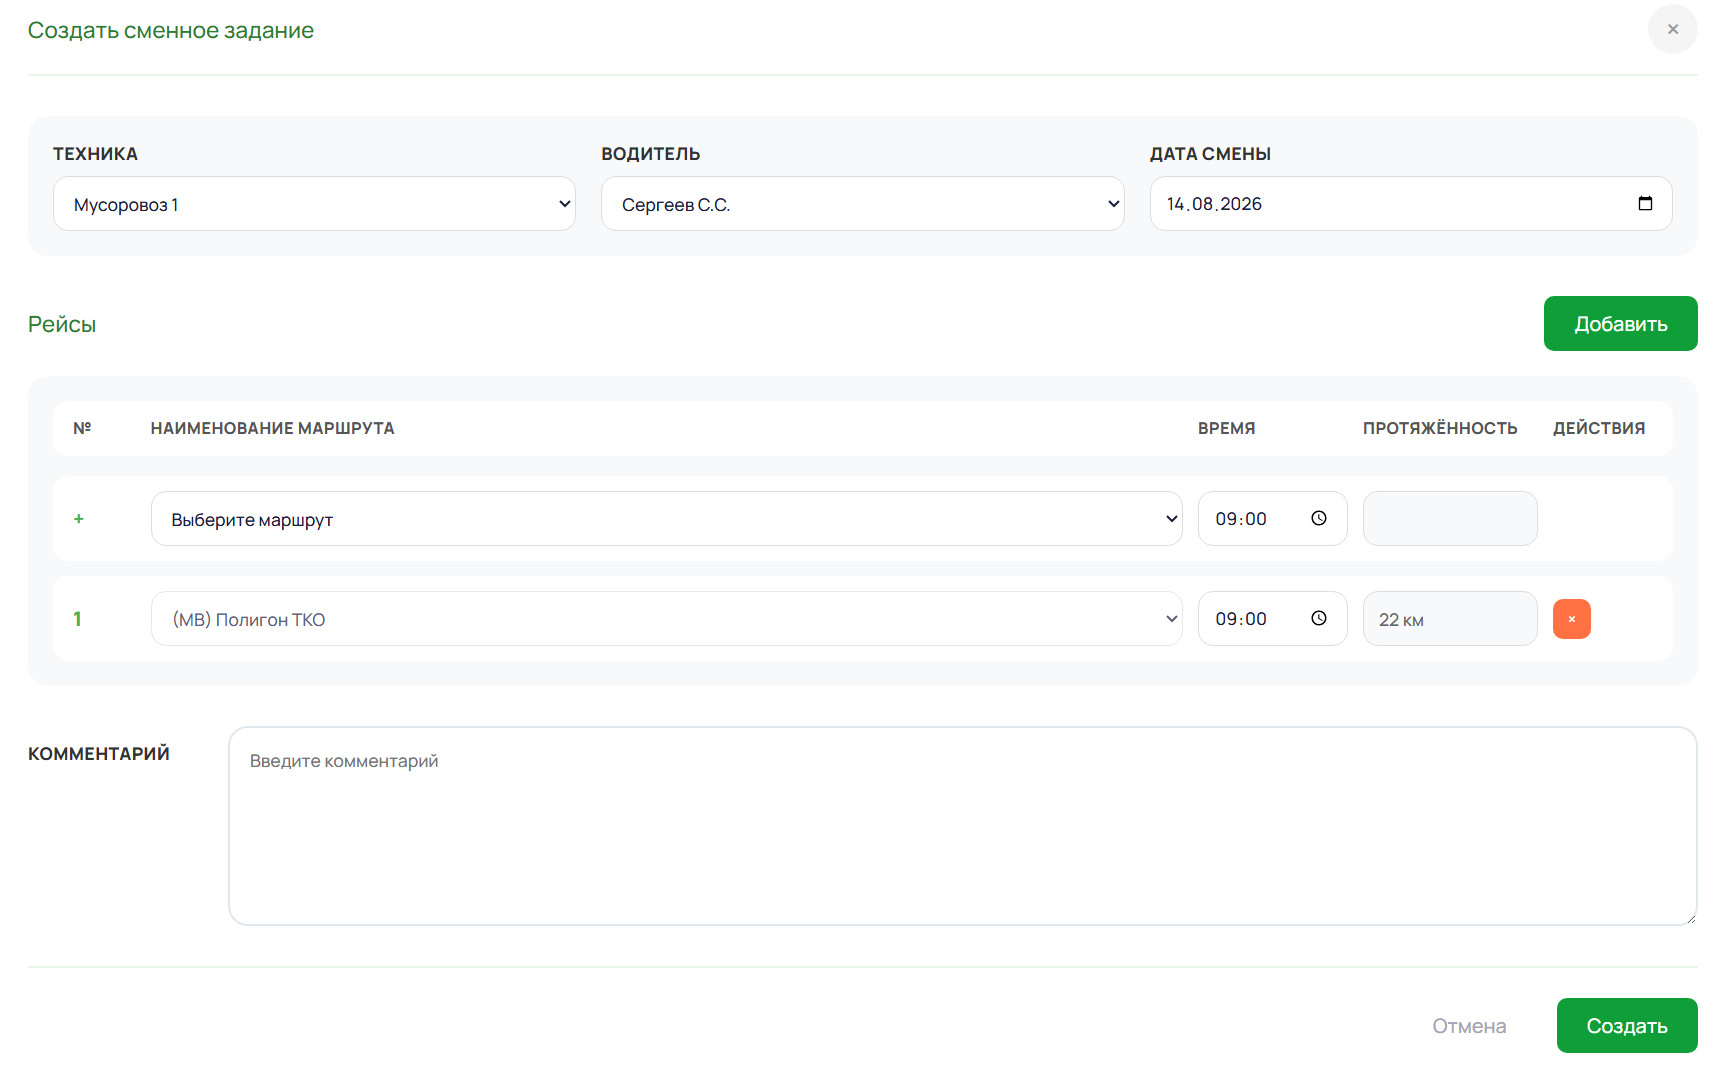This screenshot has height=1074, width=1720.
Task: Click the Техника label
Action: coord(95,154)
